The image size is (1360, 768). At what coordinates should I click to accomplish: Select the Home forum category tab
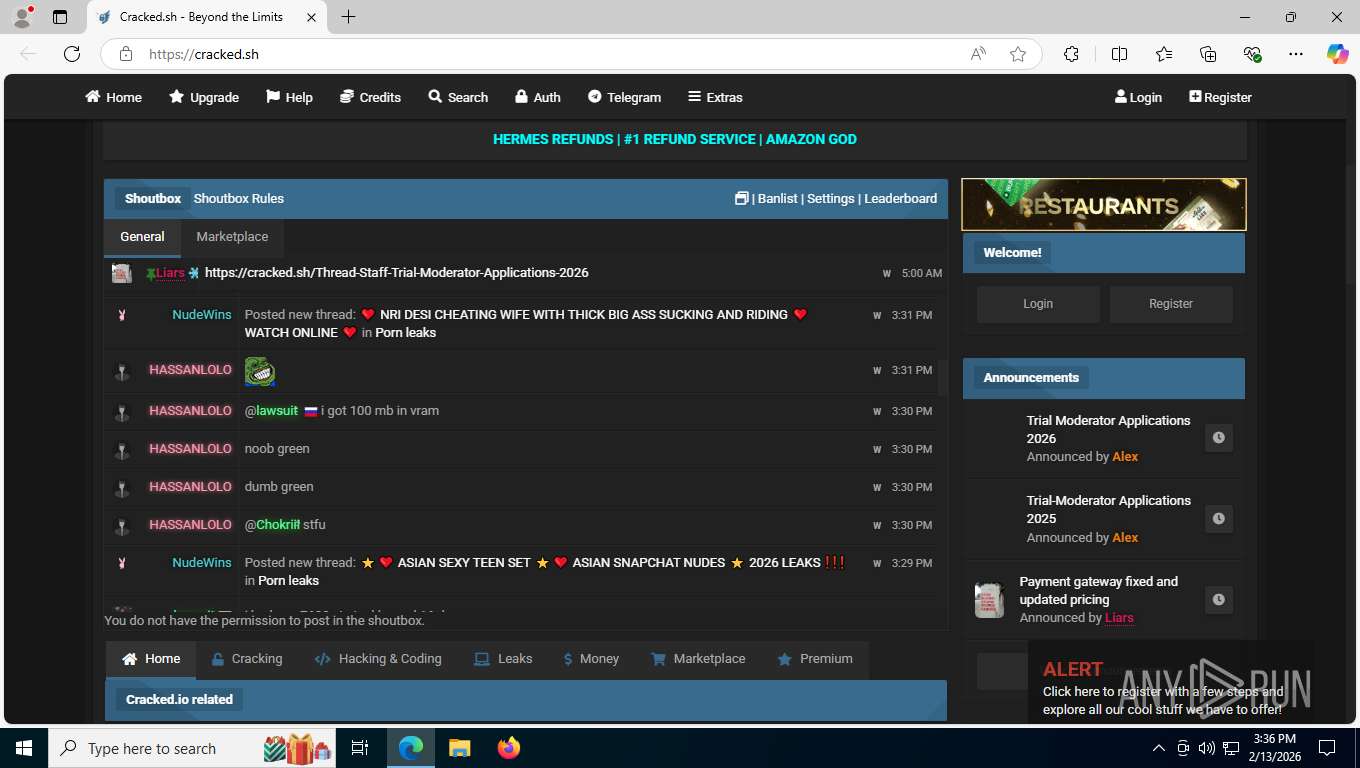(151, 659)
